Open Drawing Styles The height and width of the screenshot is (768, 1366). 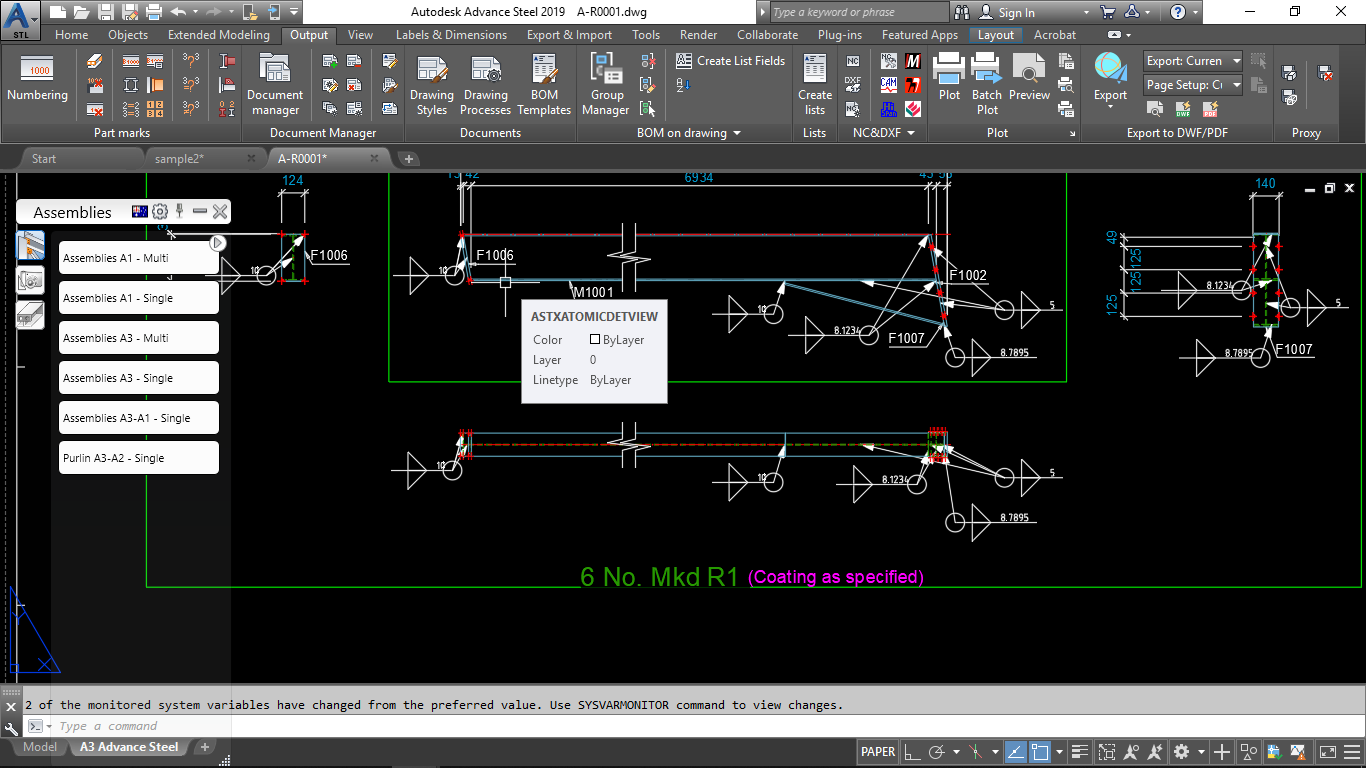click(x=431, y=85)
